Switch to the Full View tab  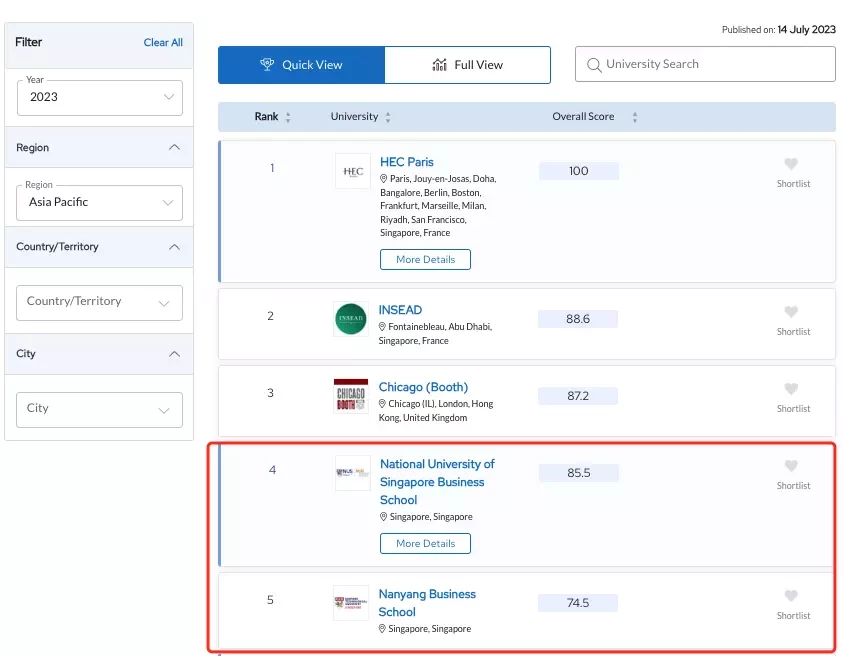pos(468,65)
